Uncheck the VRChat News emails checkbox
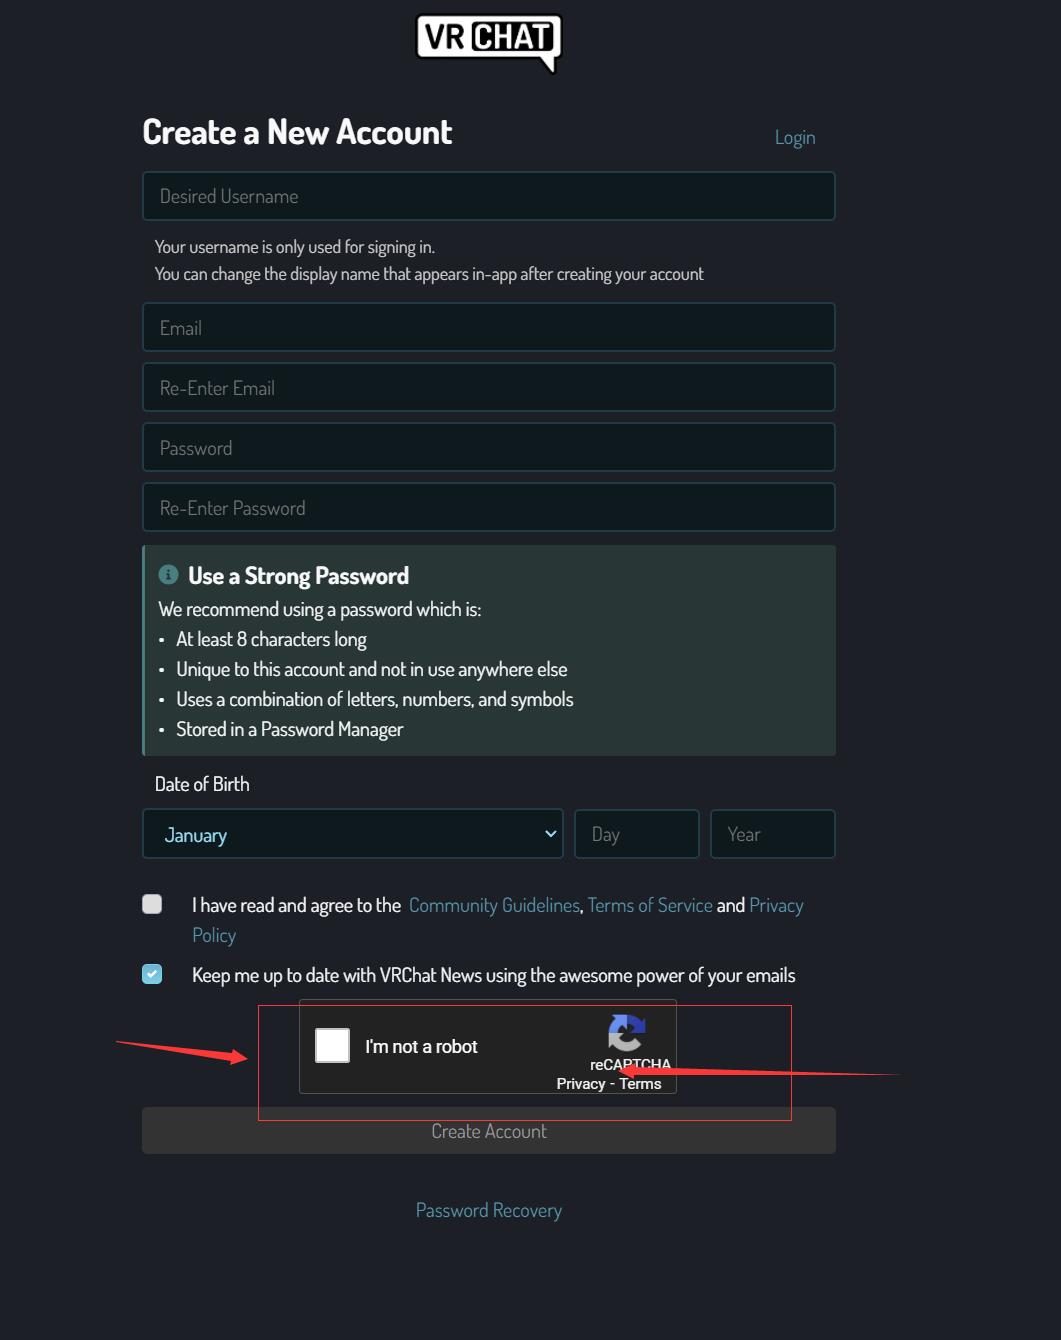 [152, 974]
